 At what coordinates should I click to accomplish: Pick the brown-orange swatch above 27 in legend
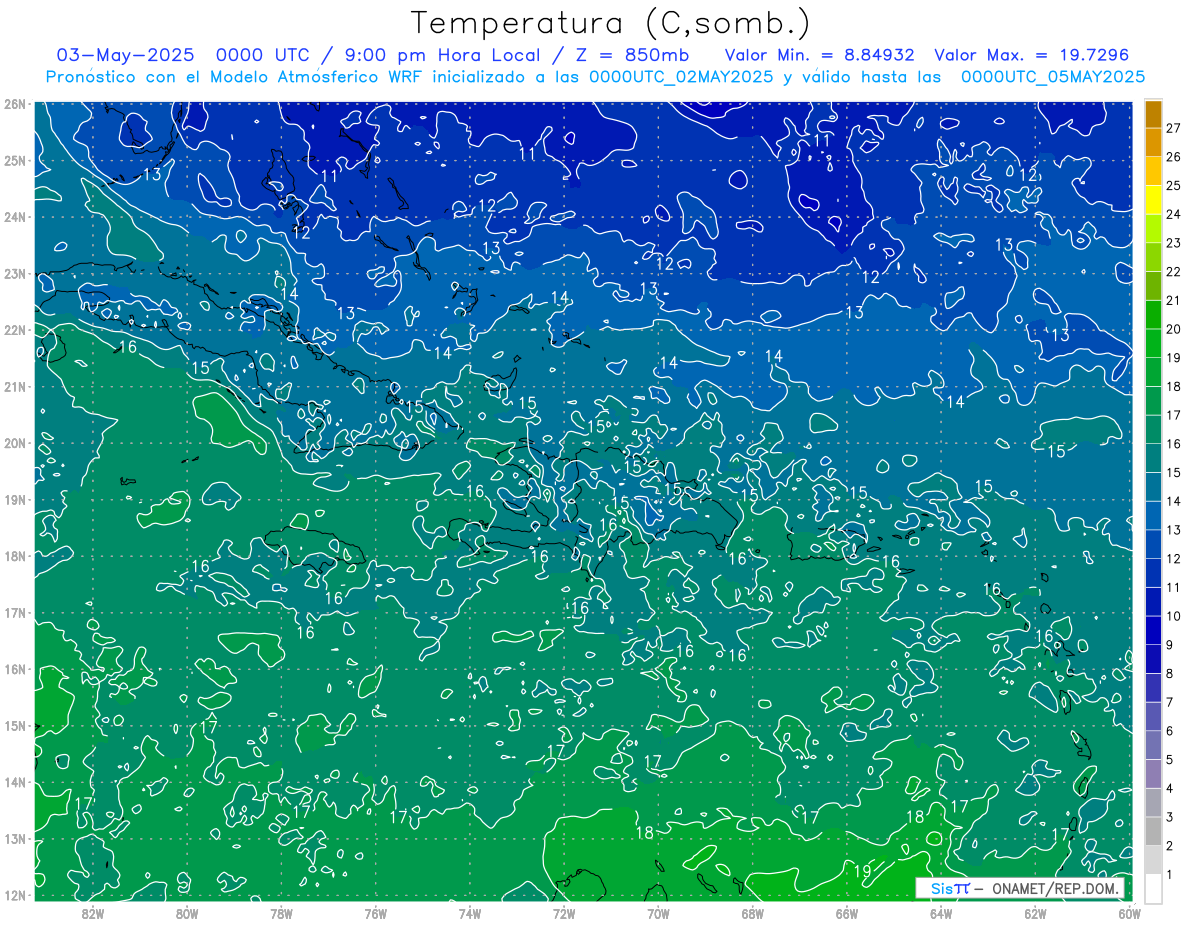[x=1153, y=114]
